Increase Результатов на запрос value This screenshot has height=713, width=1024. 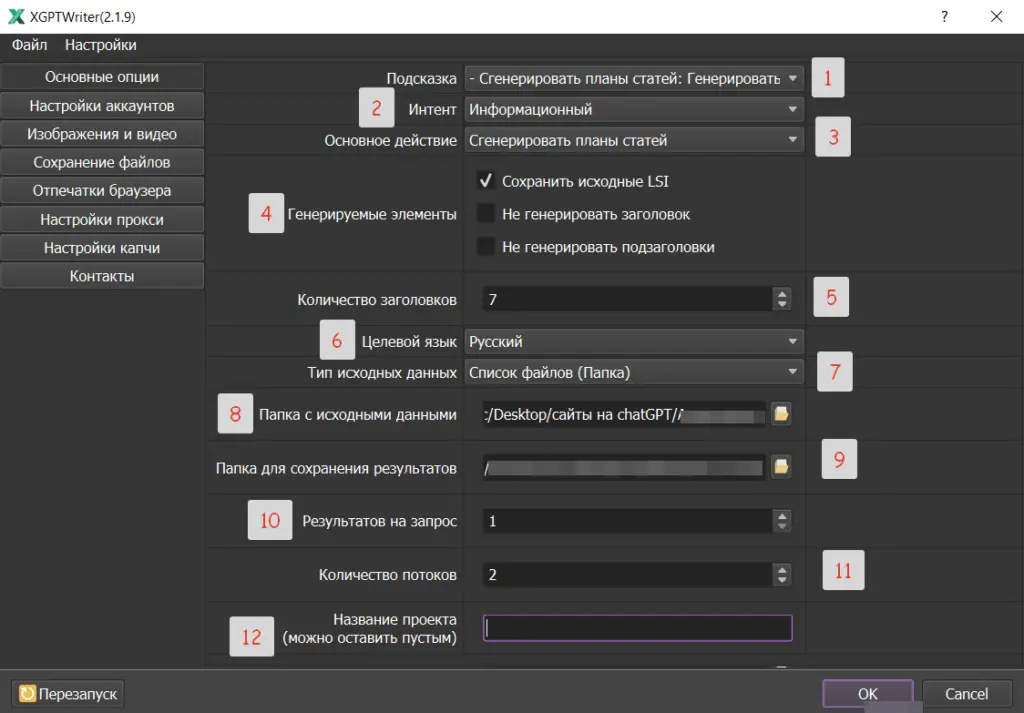click(782, 515)
